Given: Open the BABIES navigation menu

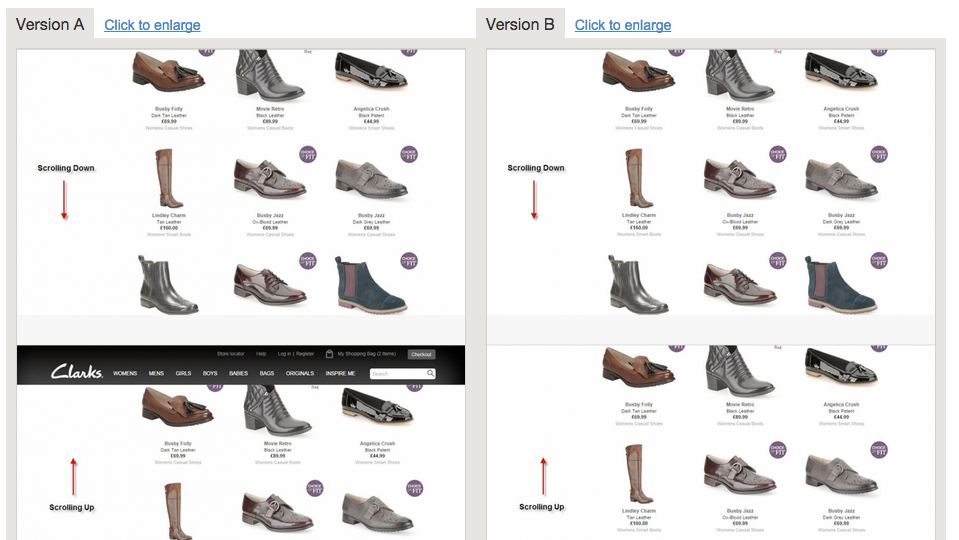Looking at the screenshot, I should point(239,373).
